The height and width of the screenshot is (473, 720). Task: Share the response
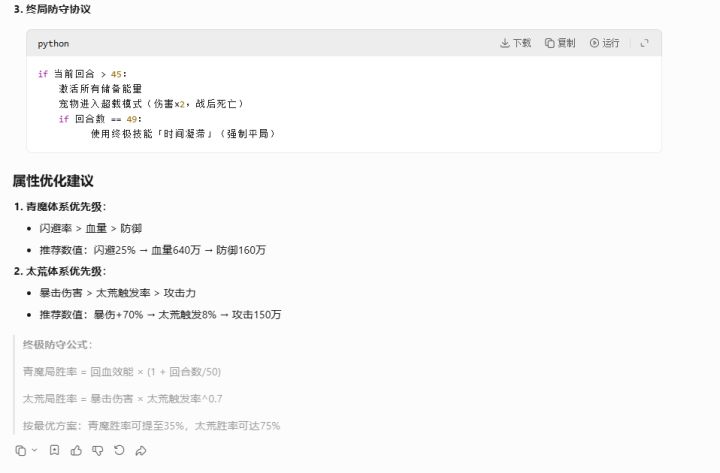pyautogui.click(x=141, y=450)
